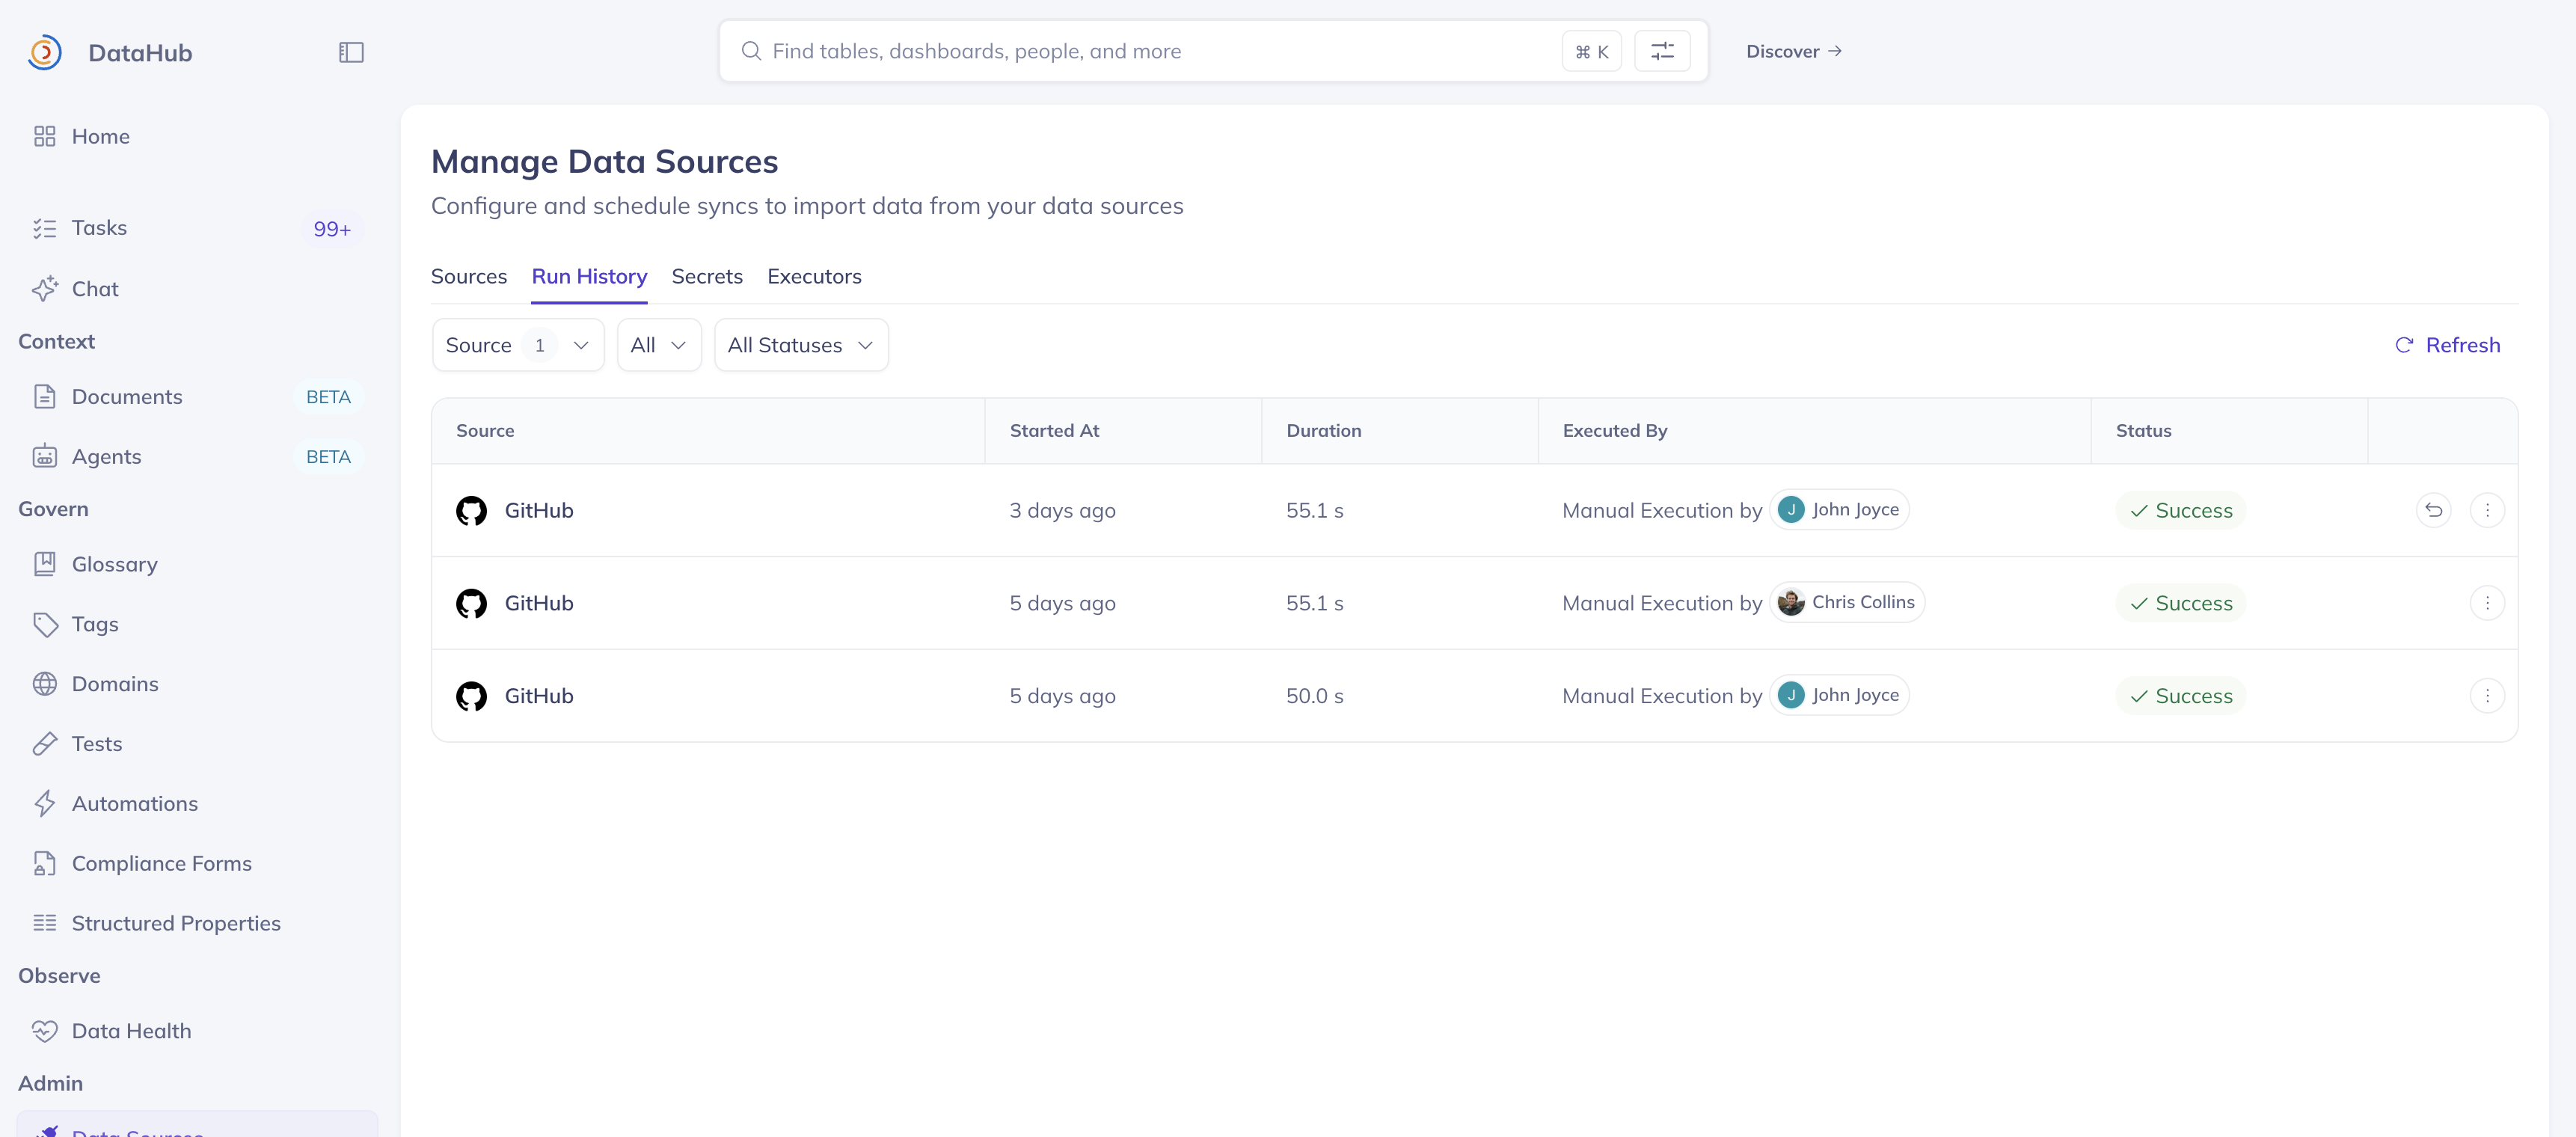The width and height of the screenshot is (2576, 1137).
Task: Click the magnifier icon in the search bar
Action: pyautogui.click(x=751, y=51)
